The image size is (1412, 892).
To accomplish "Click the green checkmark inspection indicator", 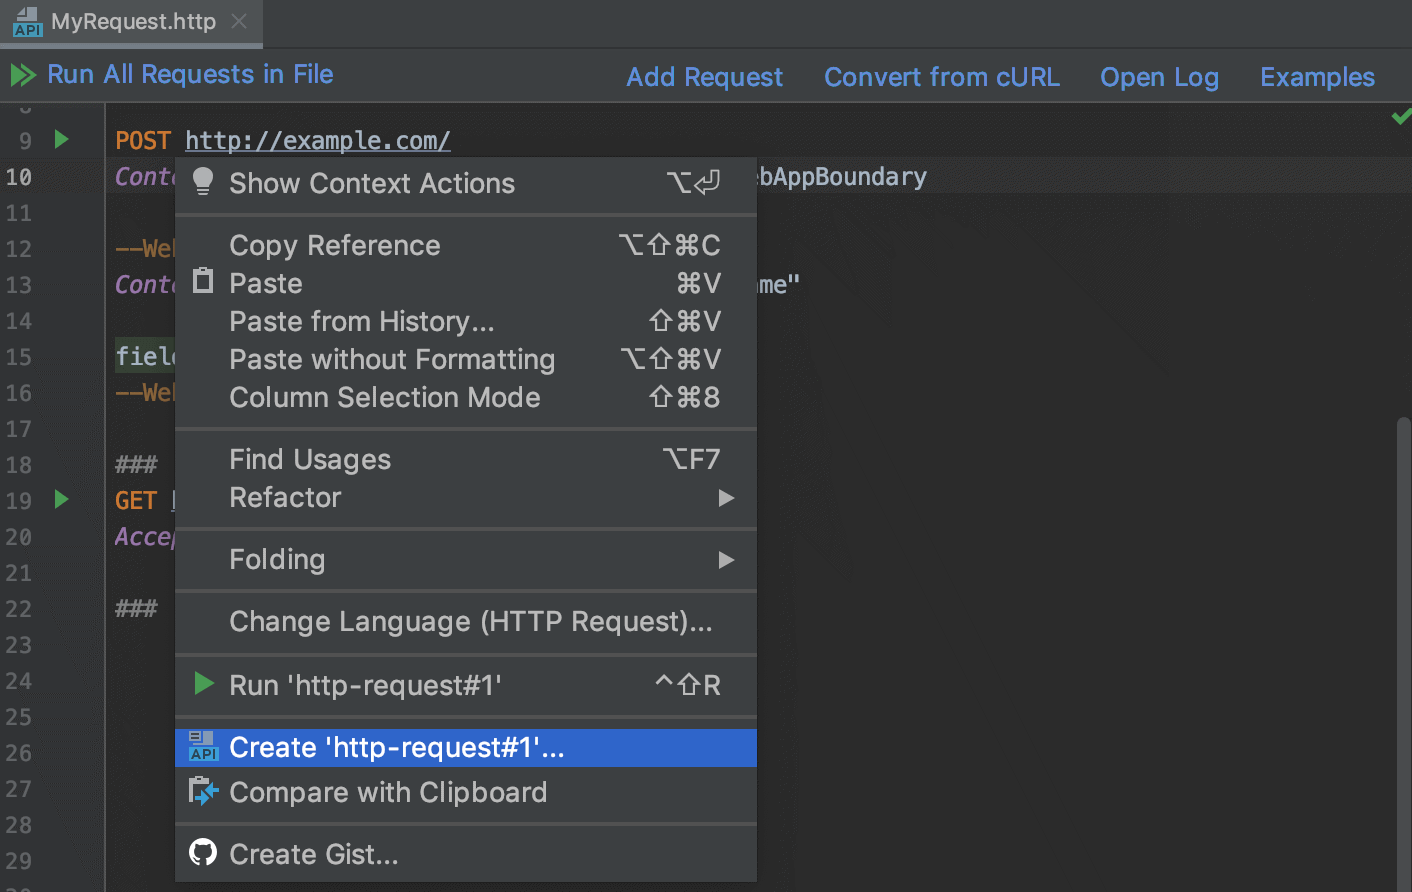I will click(1403, 117).
